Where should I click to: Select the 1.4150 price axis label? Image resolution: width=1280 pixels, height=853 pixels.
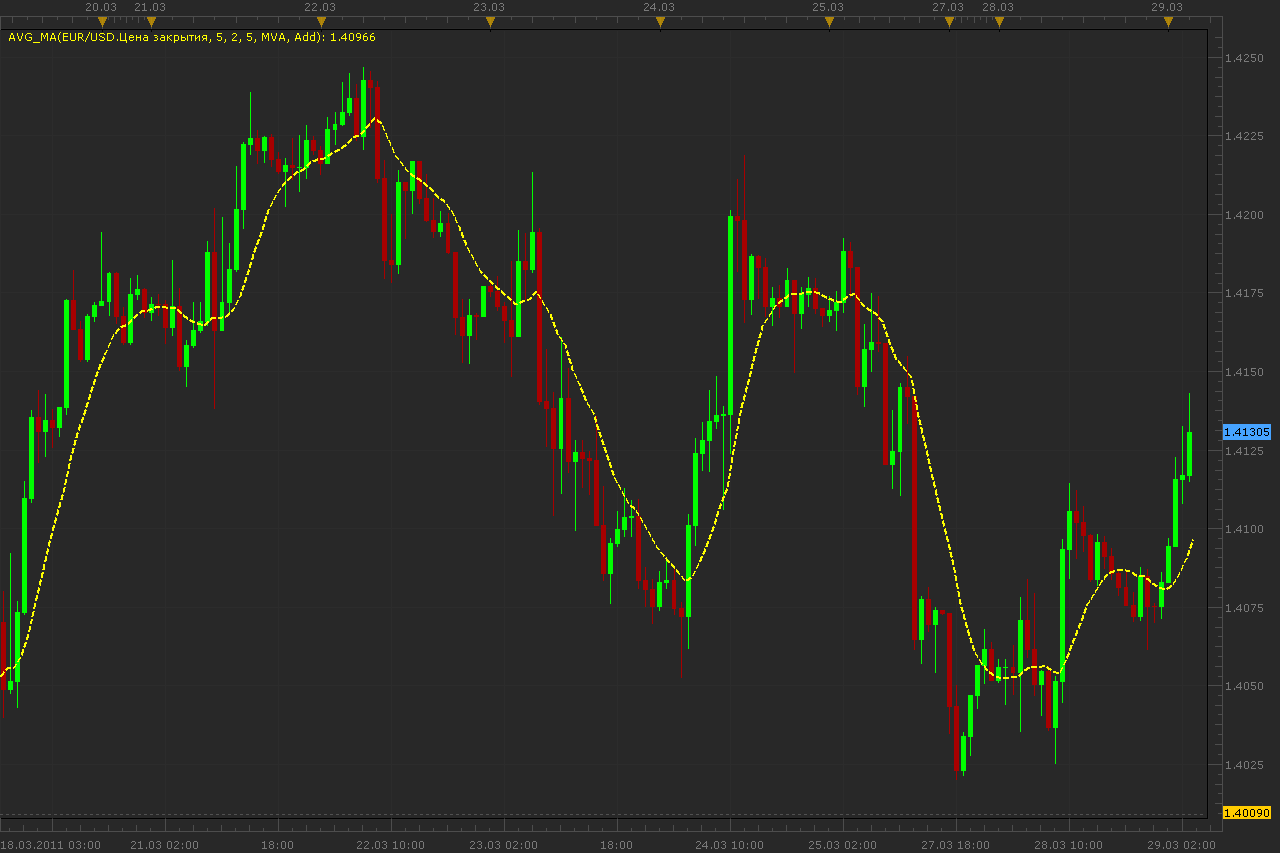click(1244, 372)
